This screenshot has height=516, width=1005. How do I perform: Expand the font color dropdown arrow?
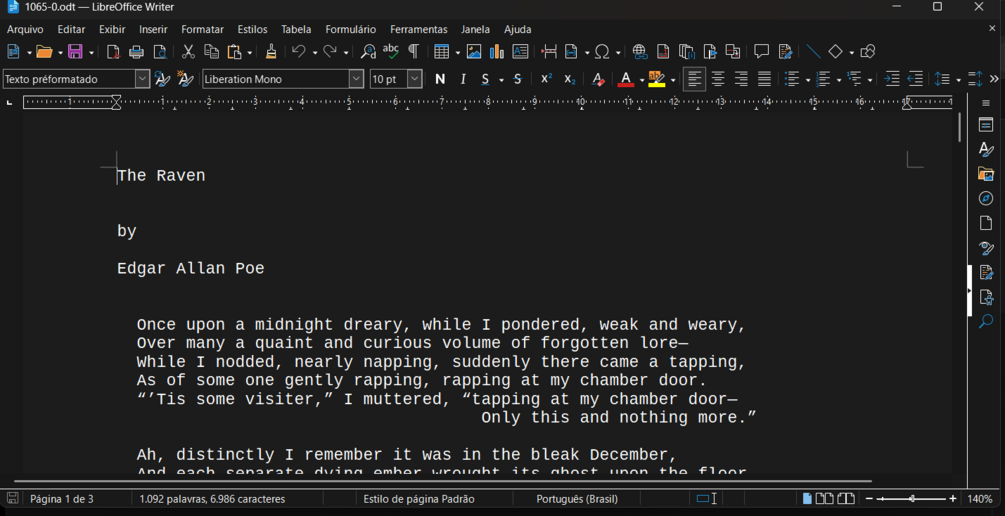[641, 80]
